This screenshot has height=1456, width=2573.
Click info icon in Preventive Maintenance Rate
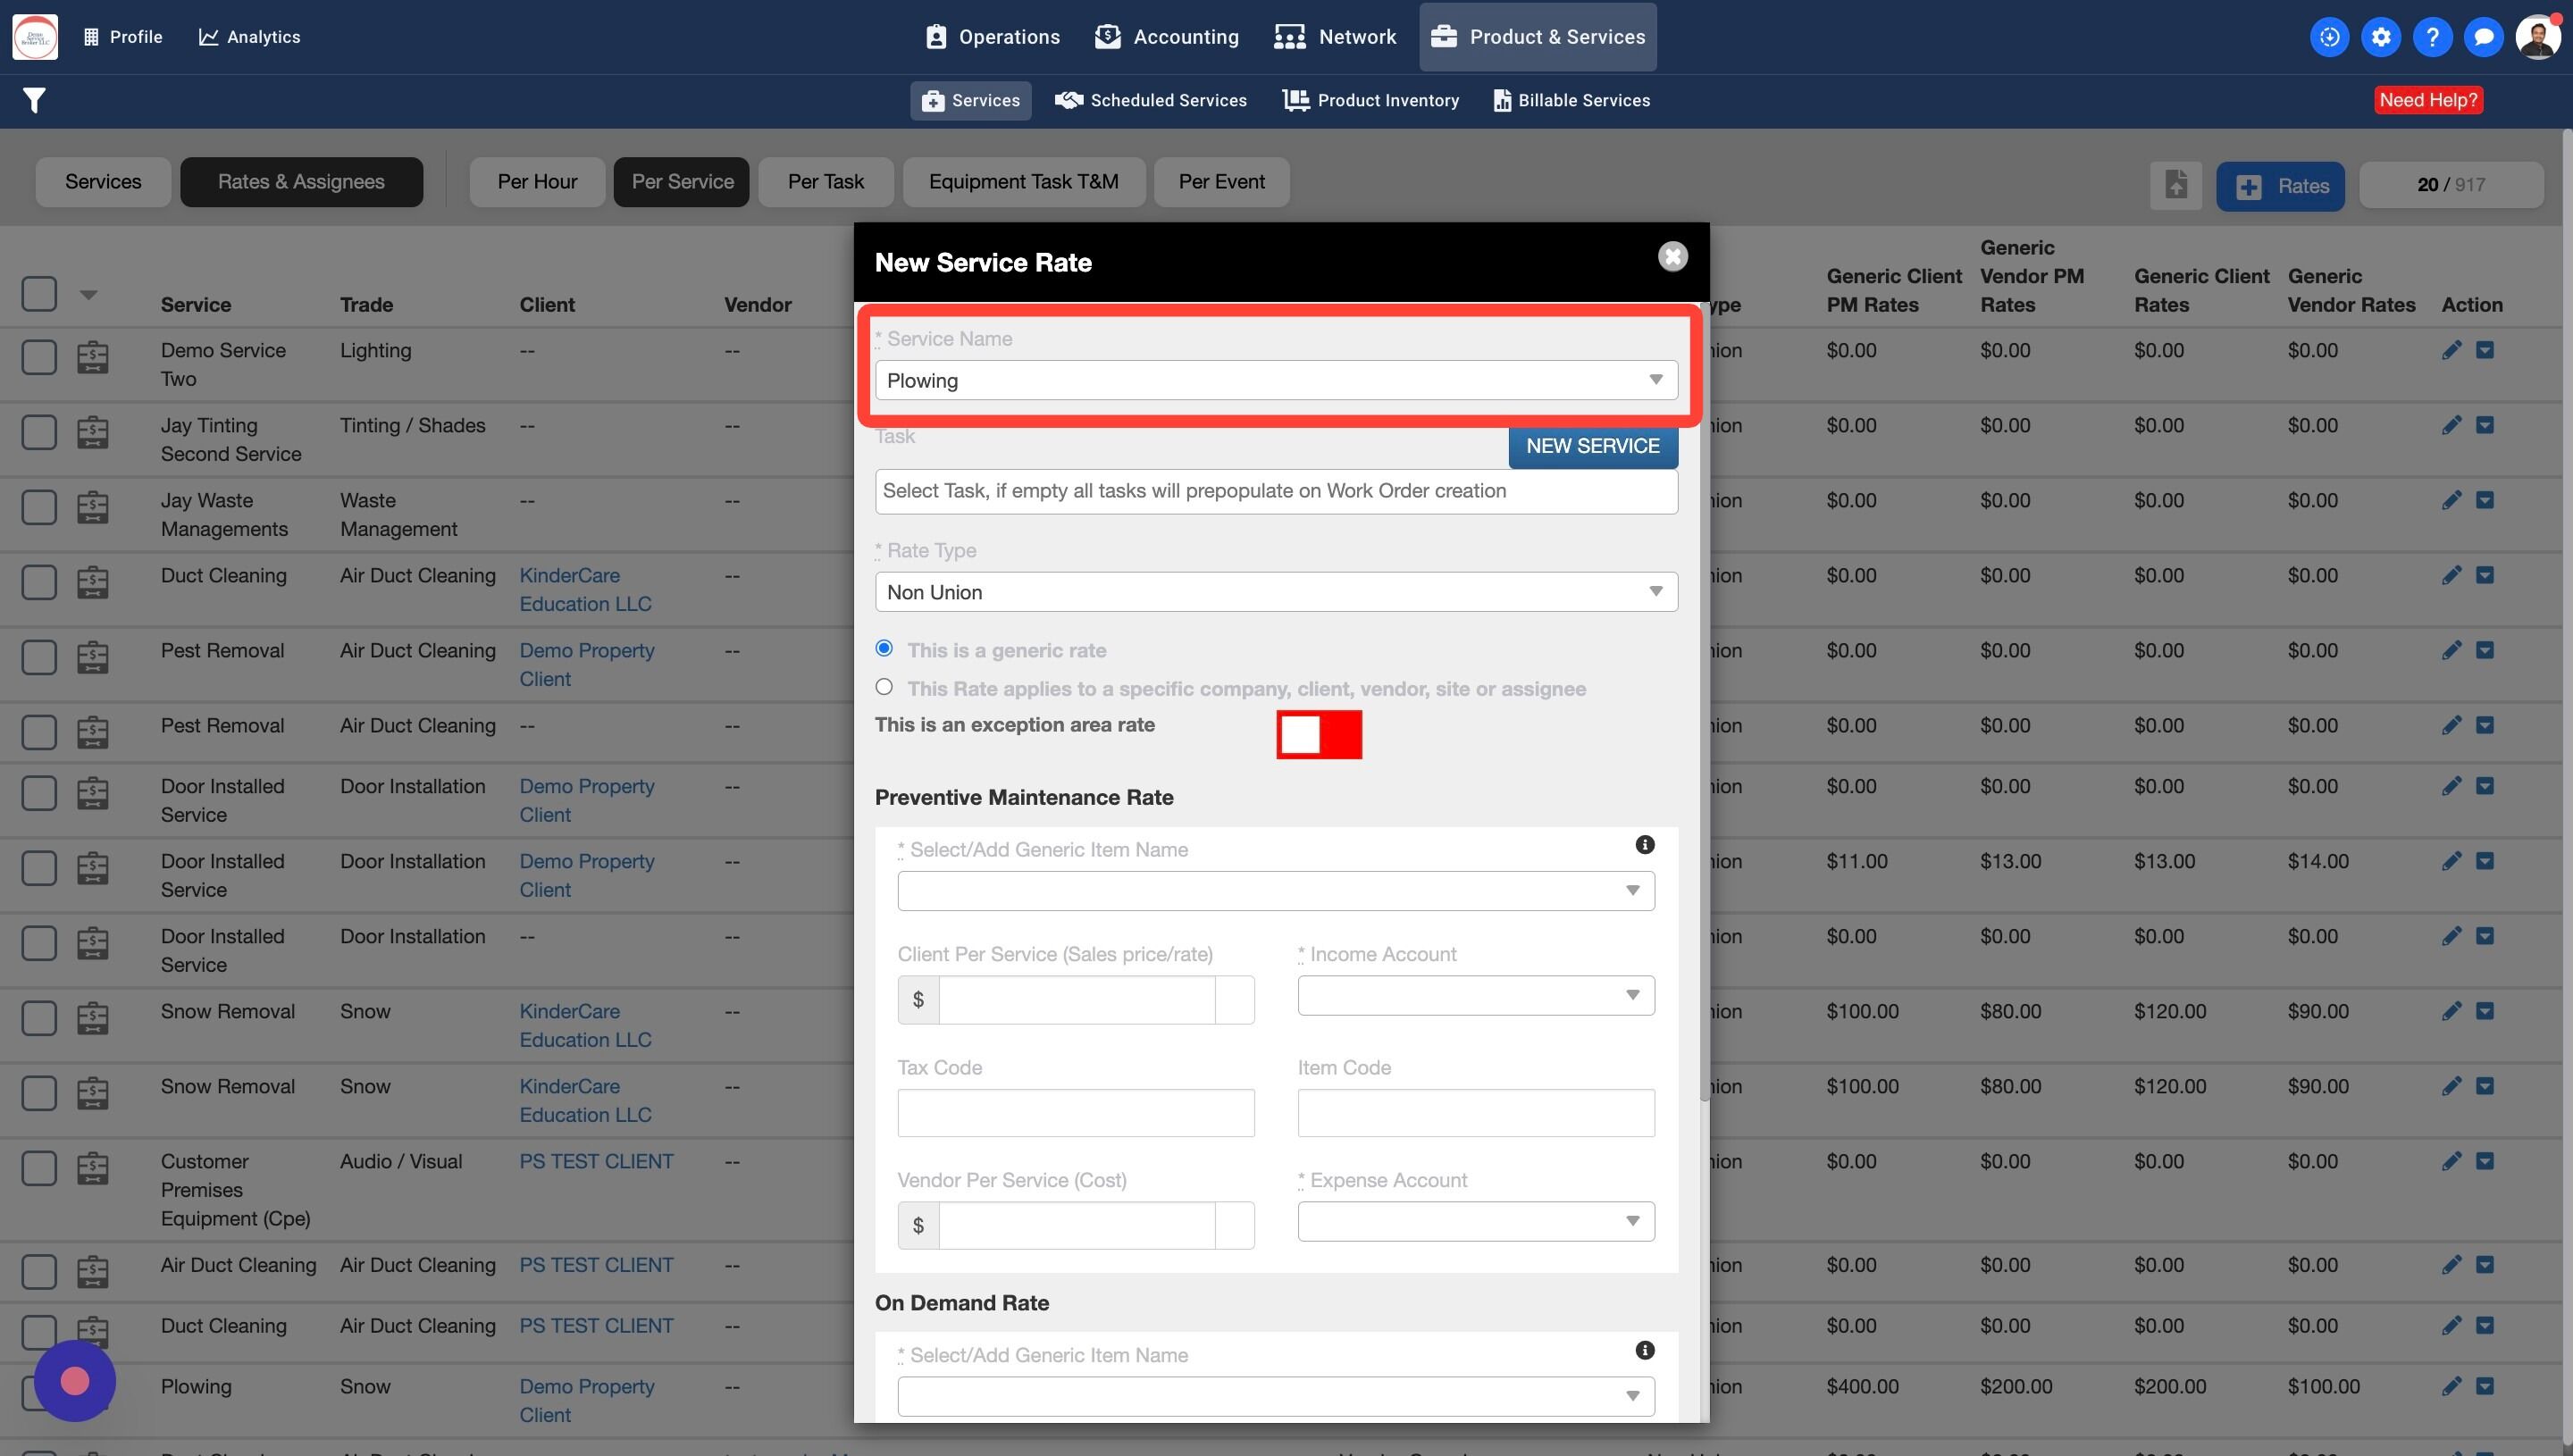[1644, 845]
